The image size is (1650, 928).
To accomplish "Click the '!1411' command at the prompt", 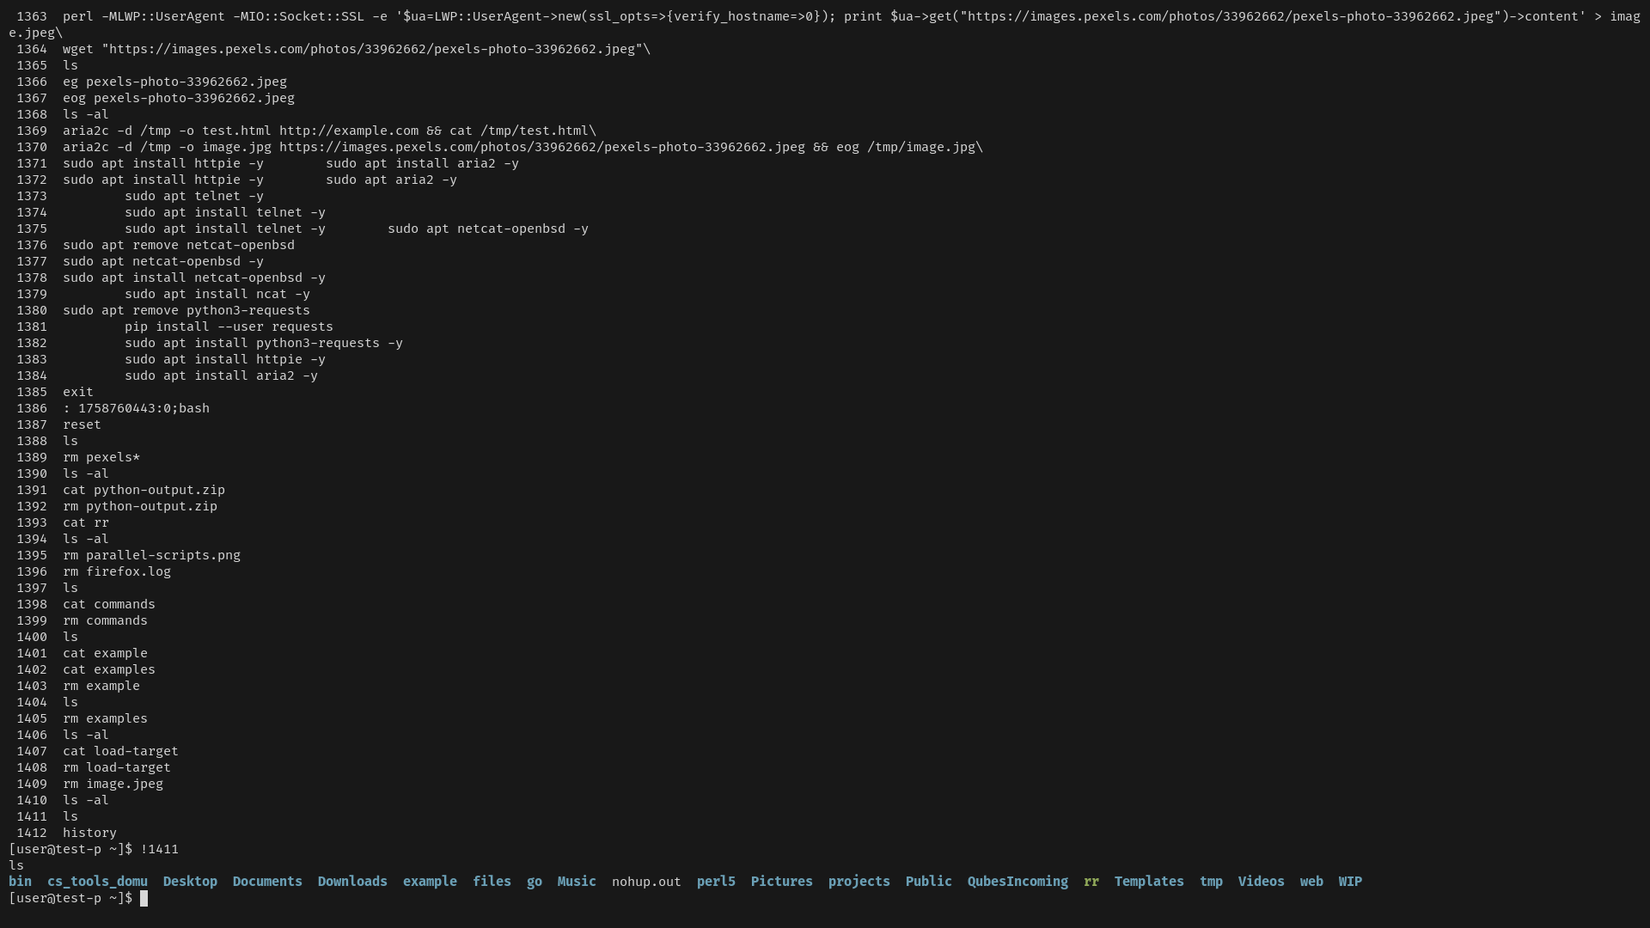I will coord(159,849).
